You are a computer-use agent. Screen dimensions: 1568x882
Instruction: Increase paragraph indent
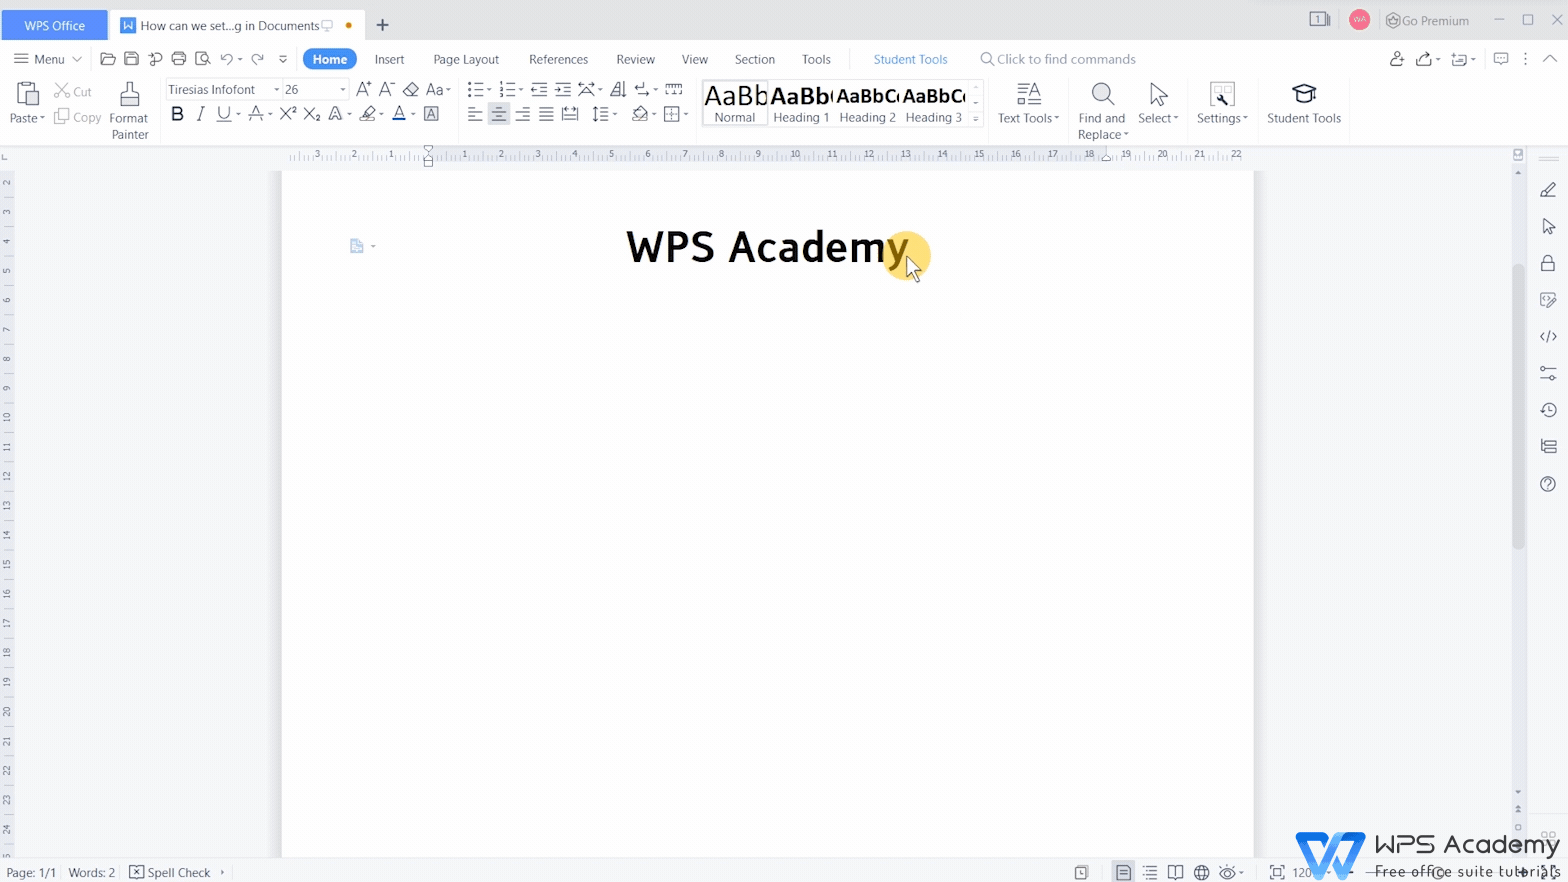tap(563, 89)
